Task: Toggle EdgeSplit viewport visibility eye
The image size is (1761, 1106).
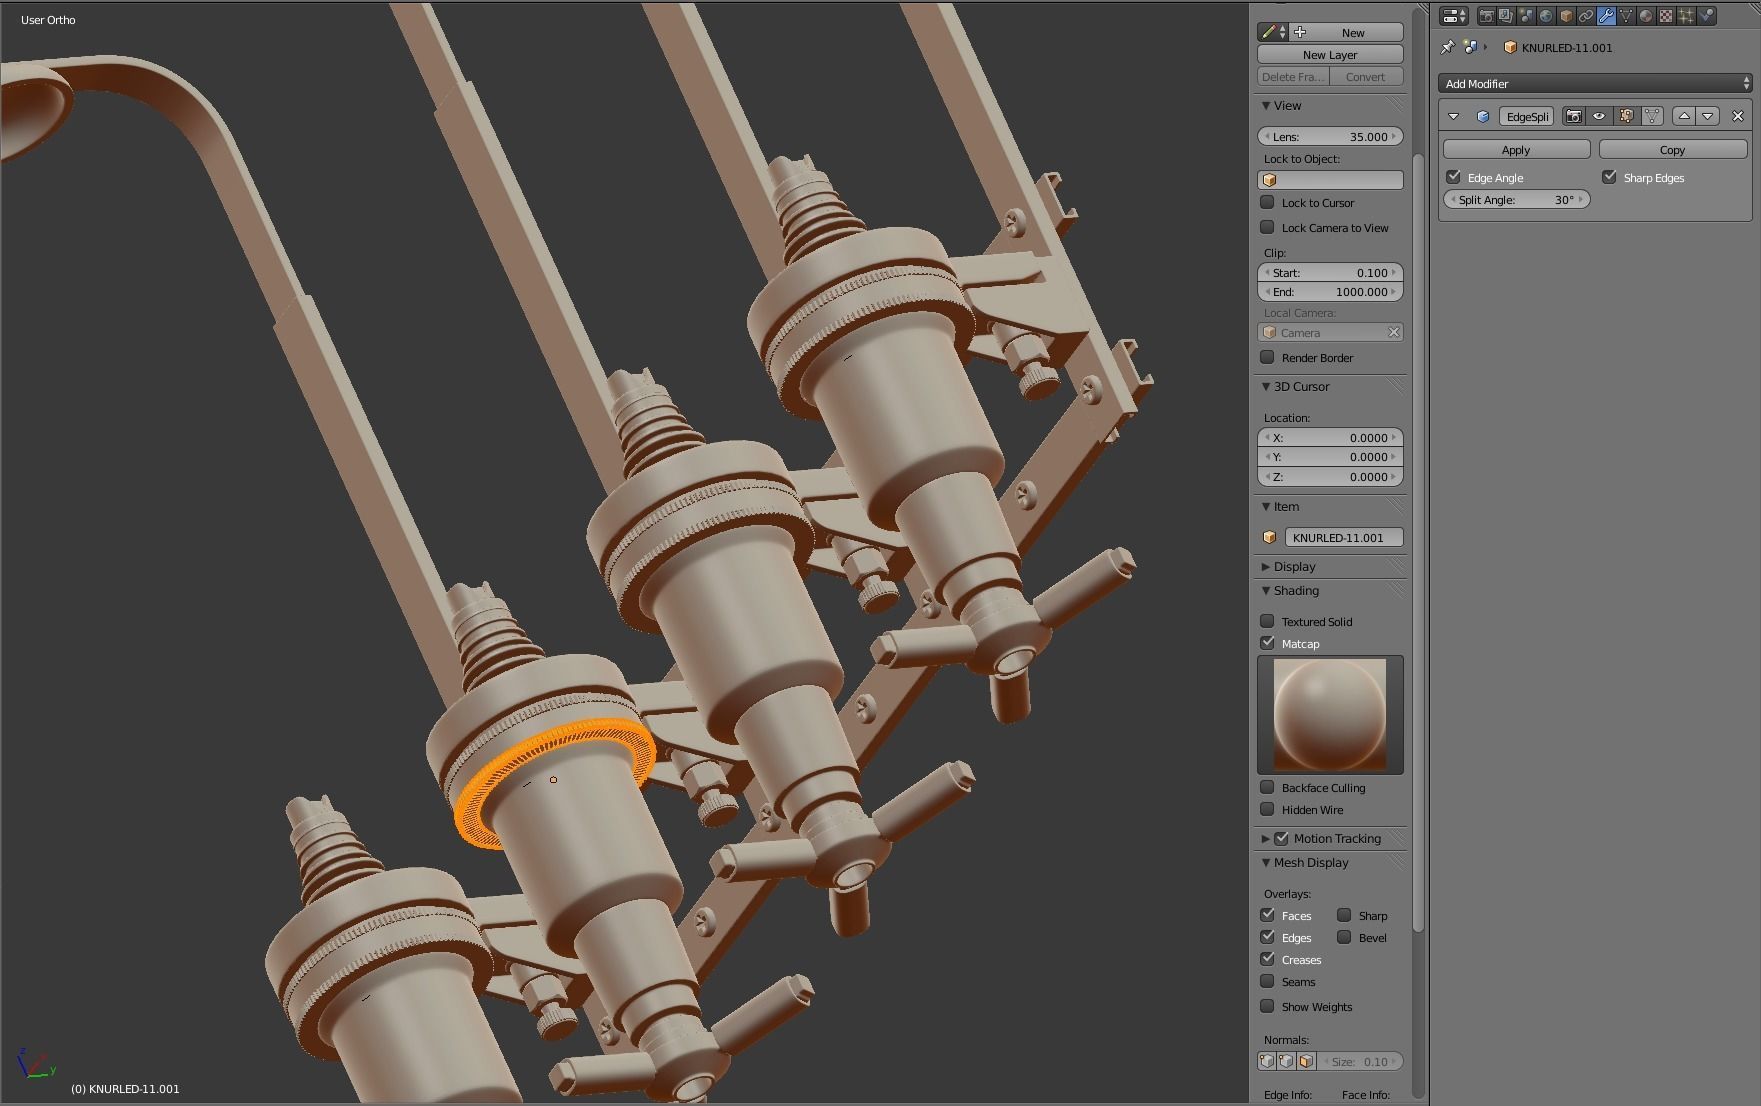Action: pos(1599,116)
